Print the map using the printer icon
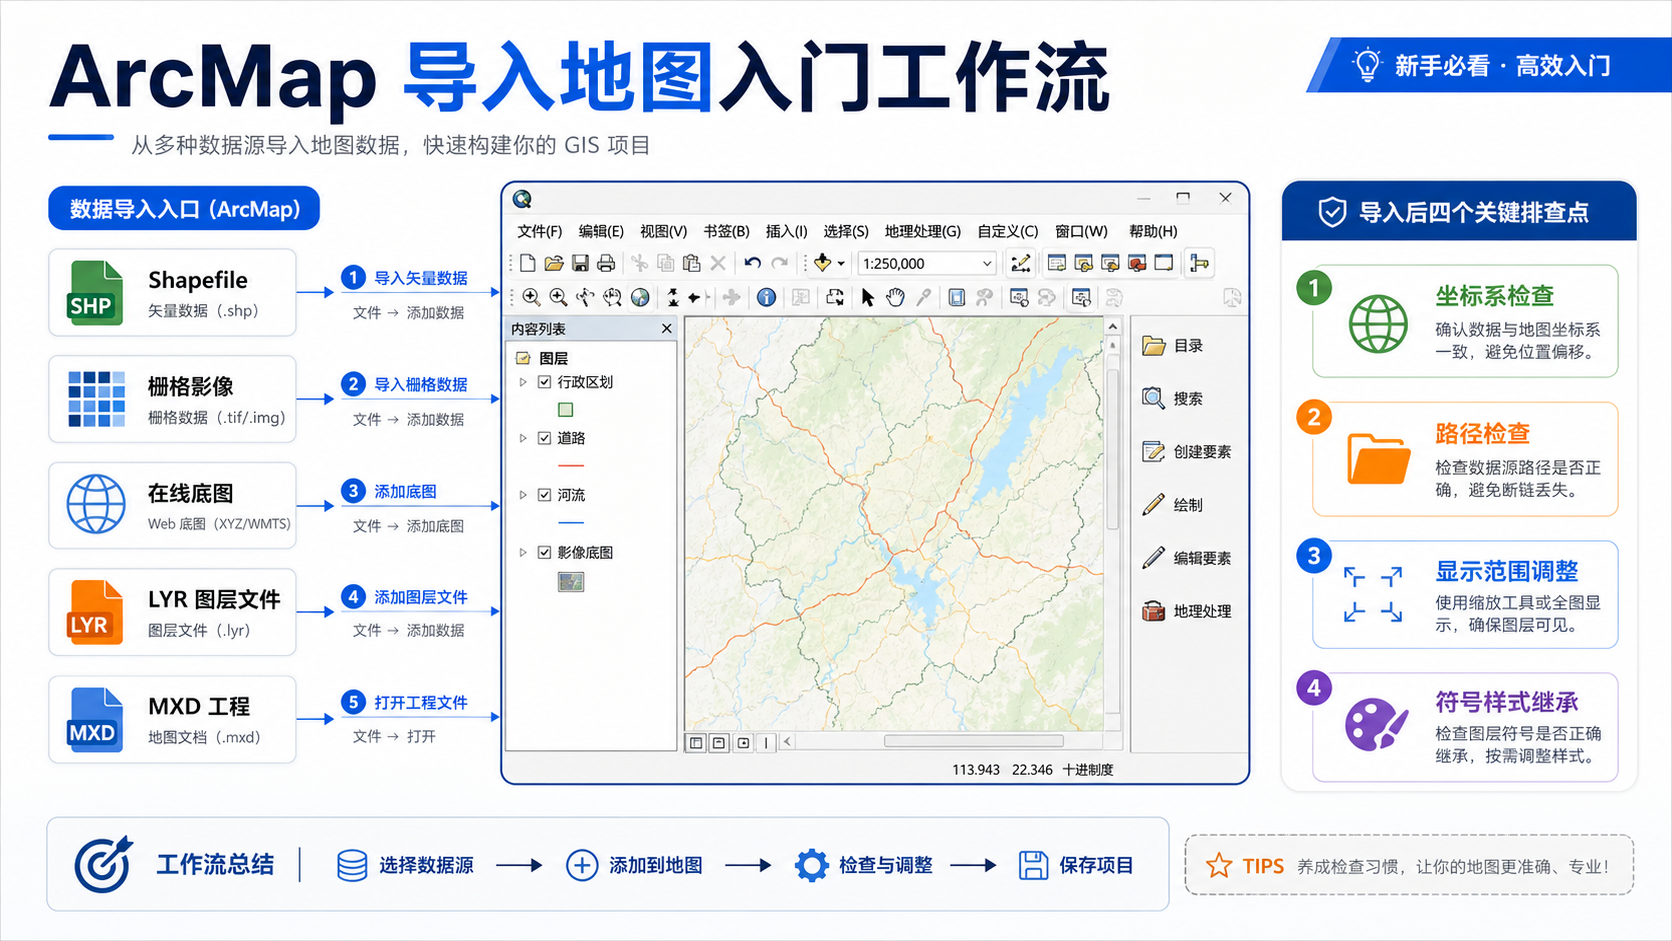The height and width of the screenshot is (941, 1672). 606,263
